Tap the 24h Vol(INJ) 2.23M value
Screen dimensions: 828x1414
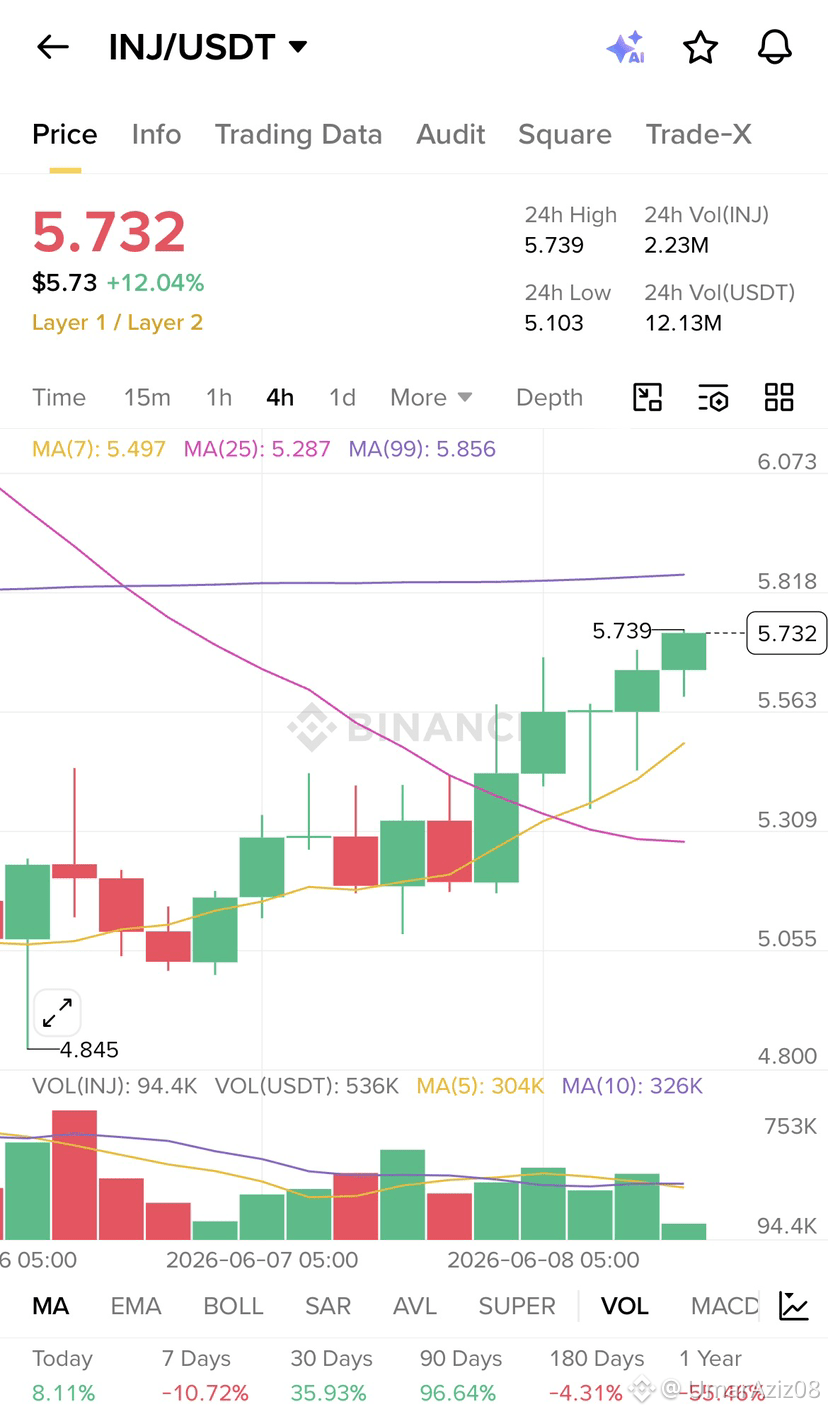(x=677, y=245)
